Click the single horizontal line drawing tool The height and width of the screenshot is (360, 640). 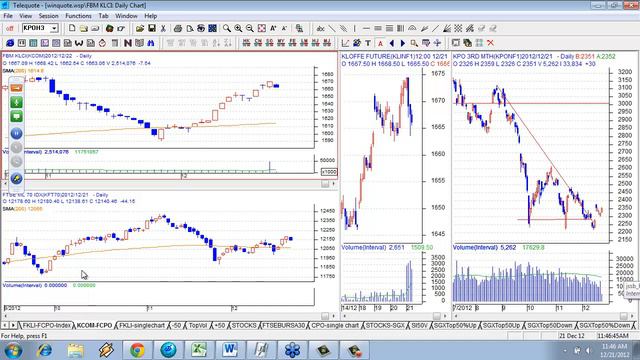click(x=366, y=28)
